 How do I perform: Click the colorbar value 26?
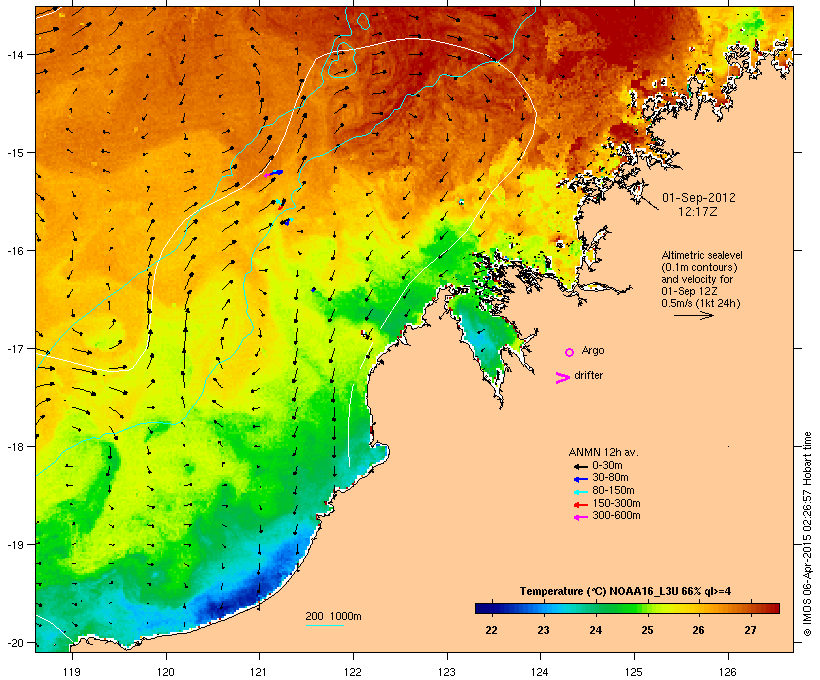click(x=699, y=630)
